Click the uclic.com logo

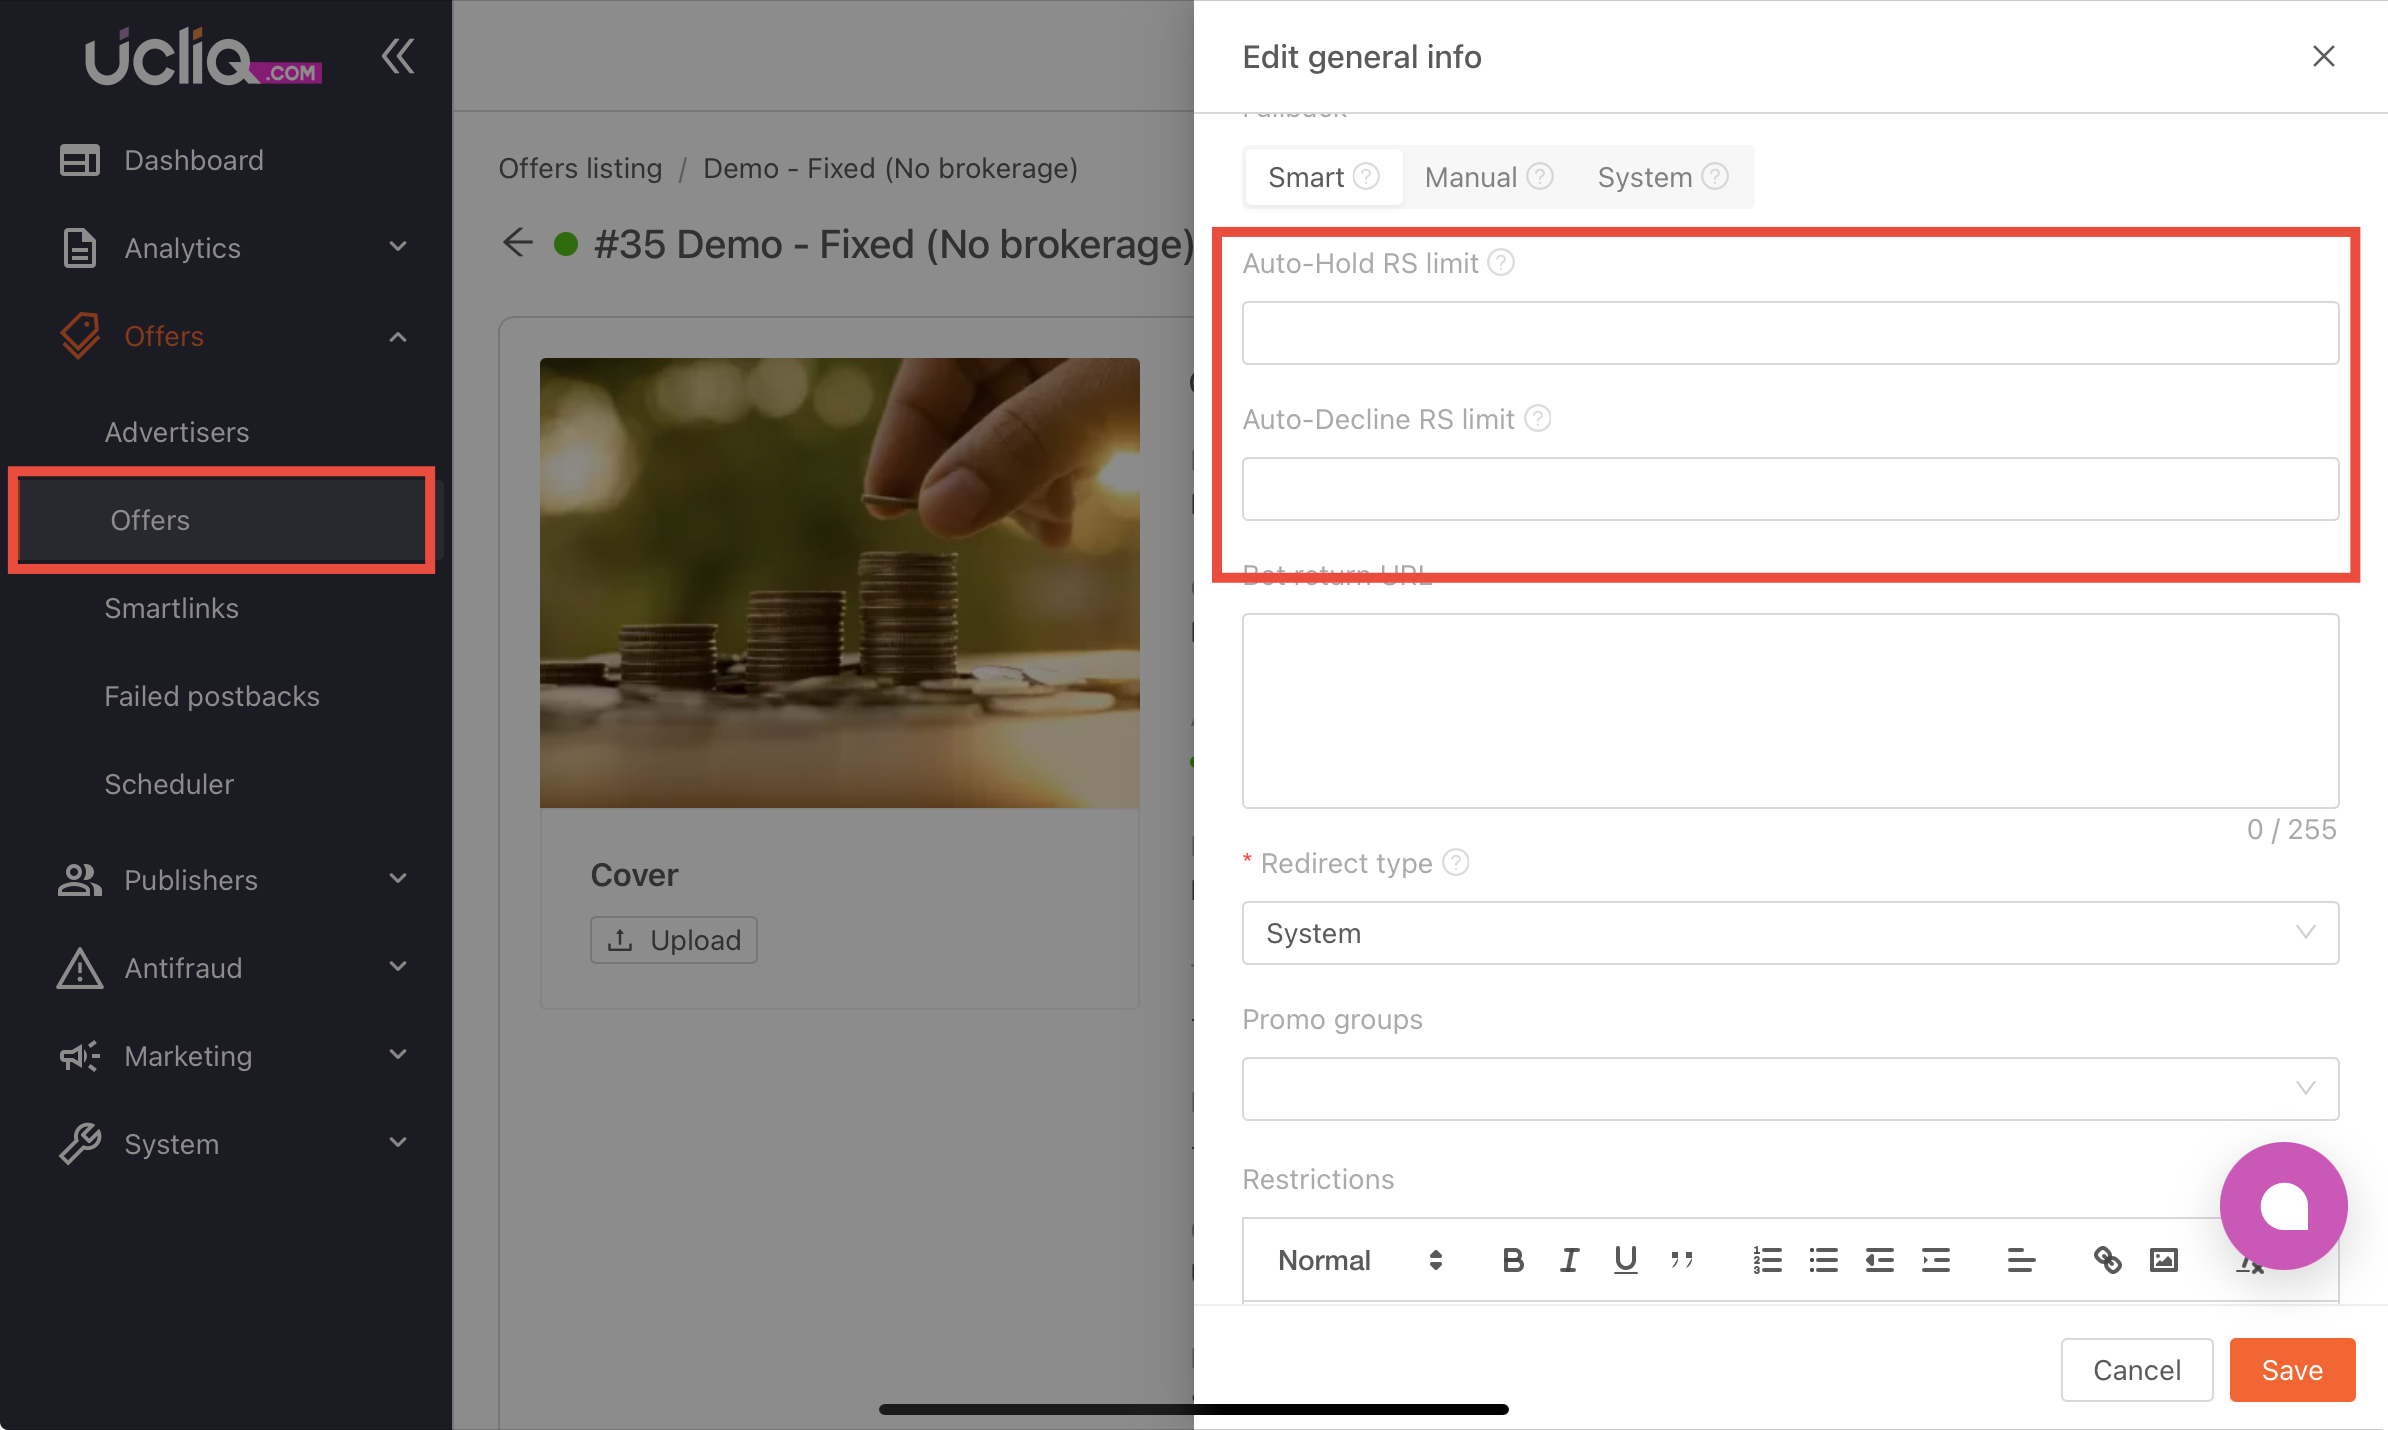tap(203, 56)
